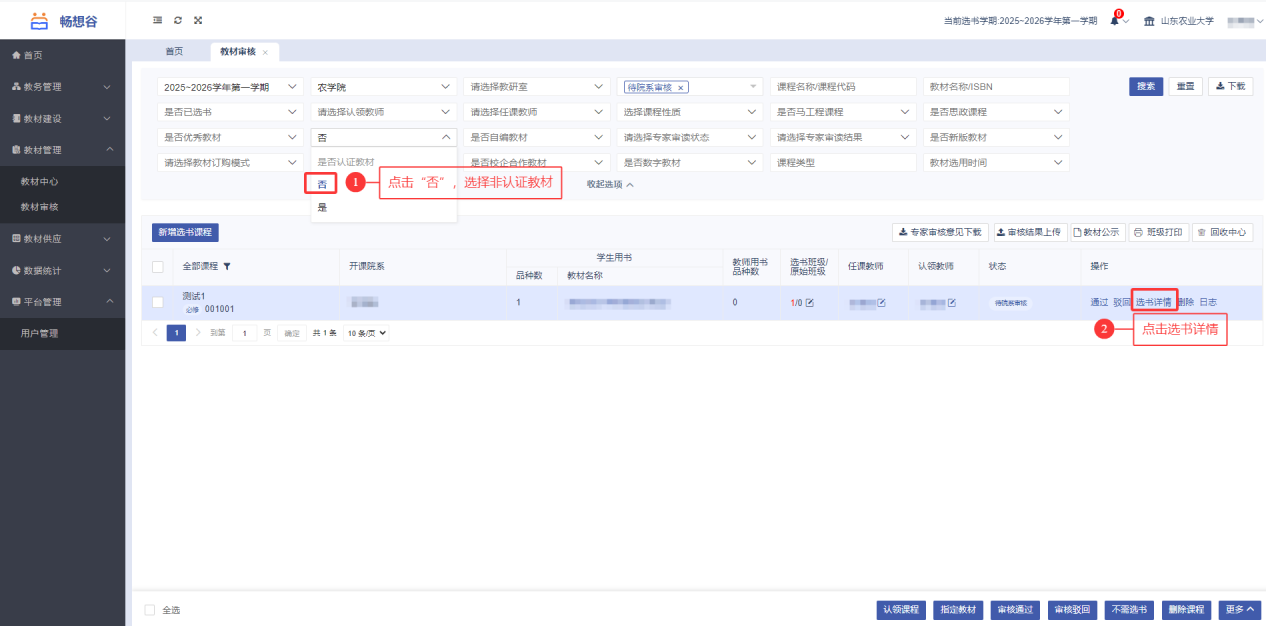This screenshot has height=626, width=1266.
Task: Click edit icon in 认领教师 column
Action: point(952,302)
